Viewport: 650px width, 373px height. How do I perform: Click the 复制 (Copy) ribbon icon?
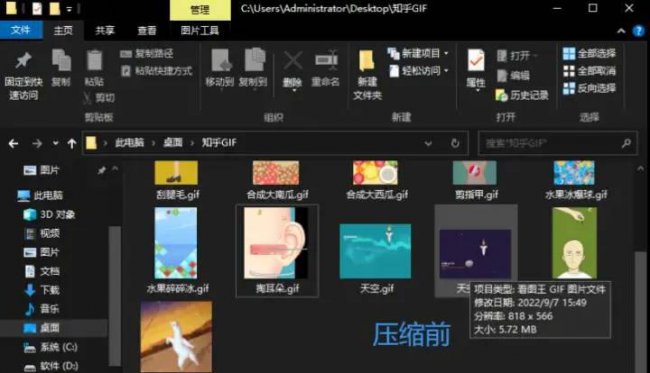pyautogui.click(x=61, y=68)
